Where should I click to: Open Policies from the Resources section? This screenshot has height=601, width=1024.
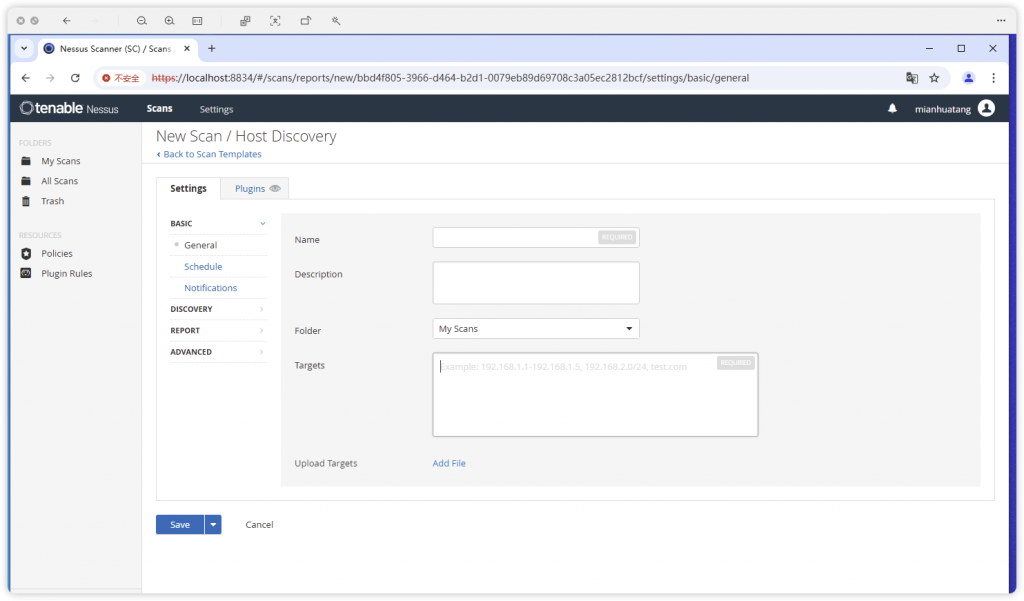[x=56, y=253]
